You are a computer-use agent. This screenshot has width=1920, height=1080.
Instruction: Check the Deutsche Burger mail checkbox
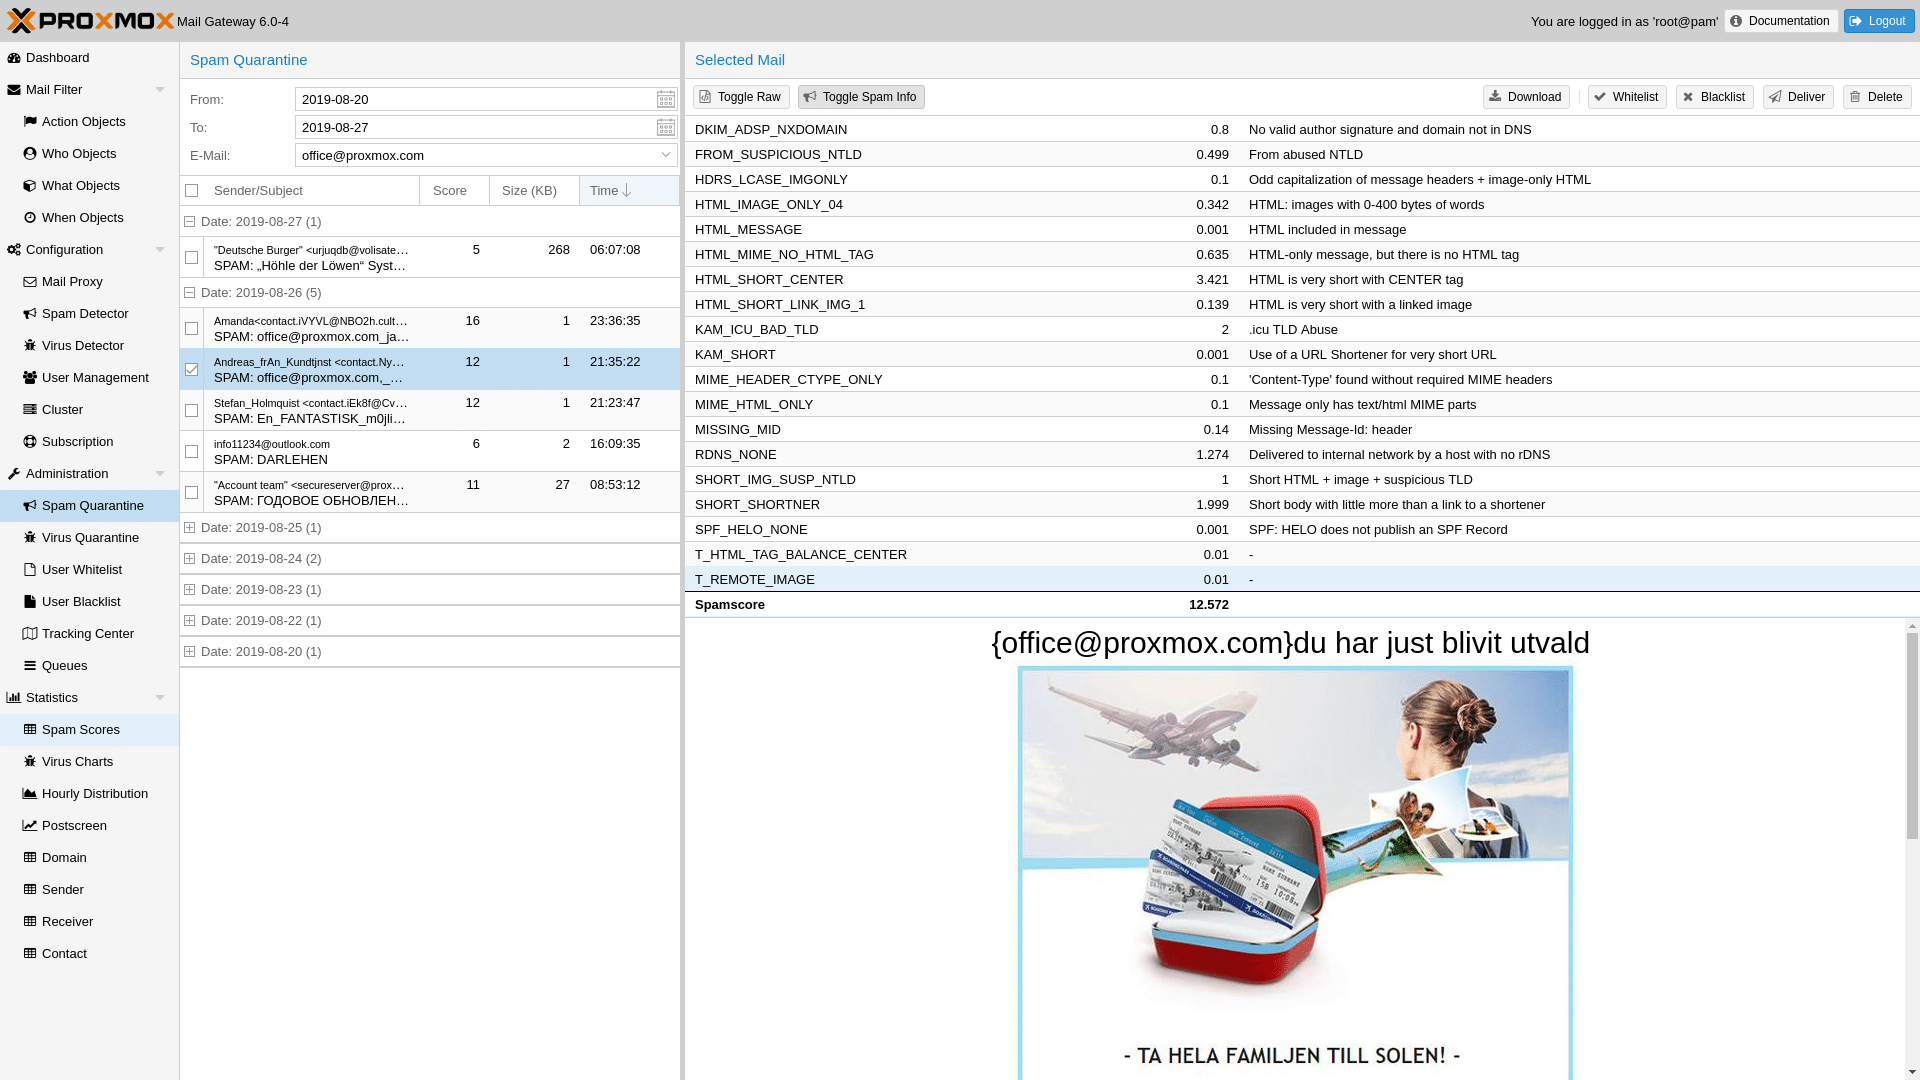192,258
